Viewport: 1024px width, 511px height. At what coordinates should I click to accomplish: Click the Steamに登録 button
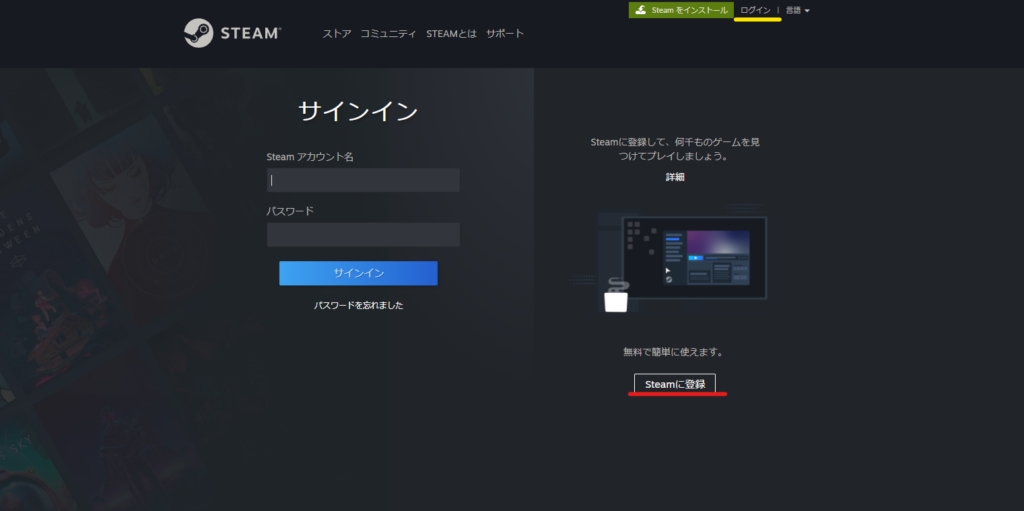point(675,384)
